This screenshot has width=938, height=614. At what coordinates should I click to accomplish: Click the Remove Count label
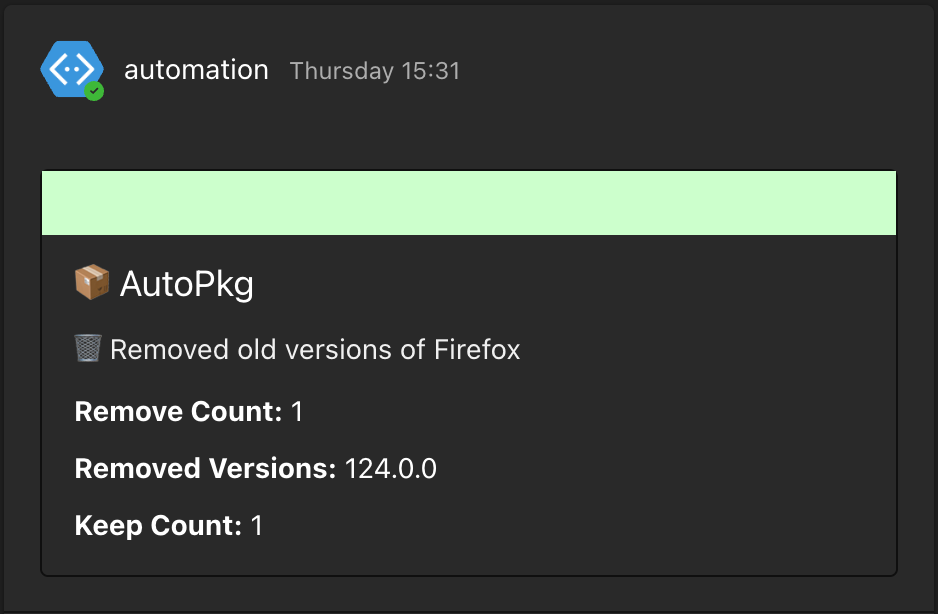(178, 412)
